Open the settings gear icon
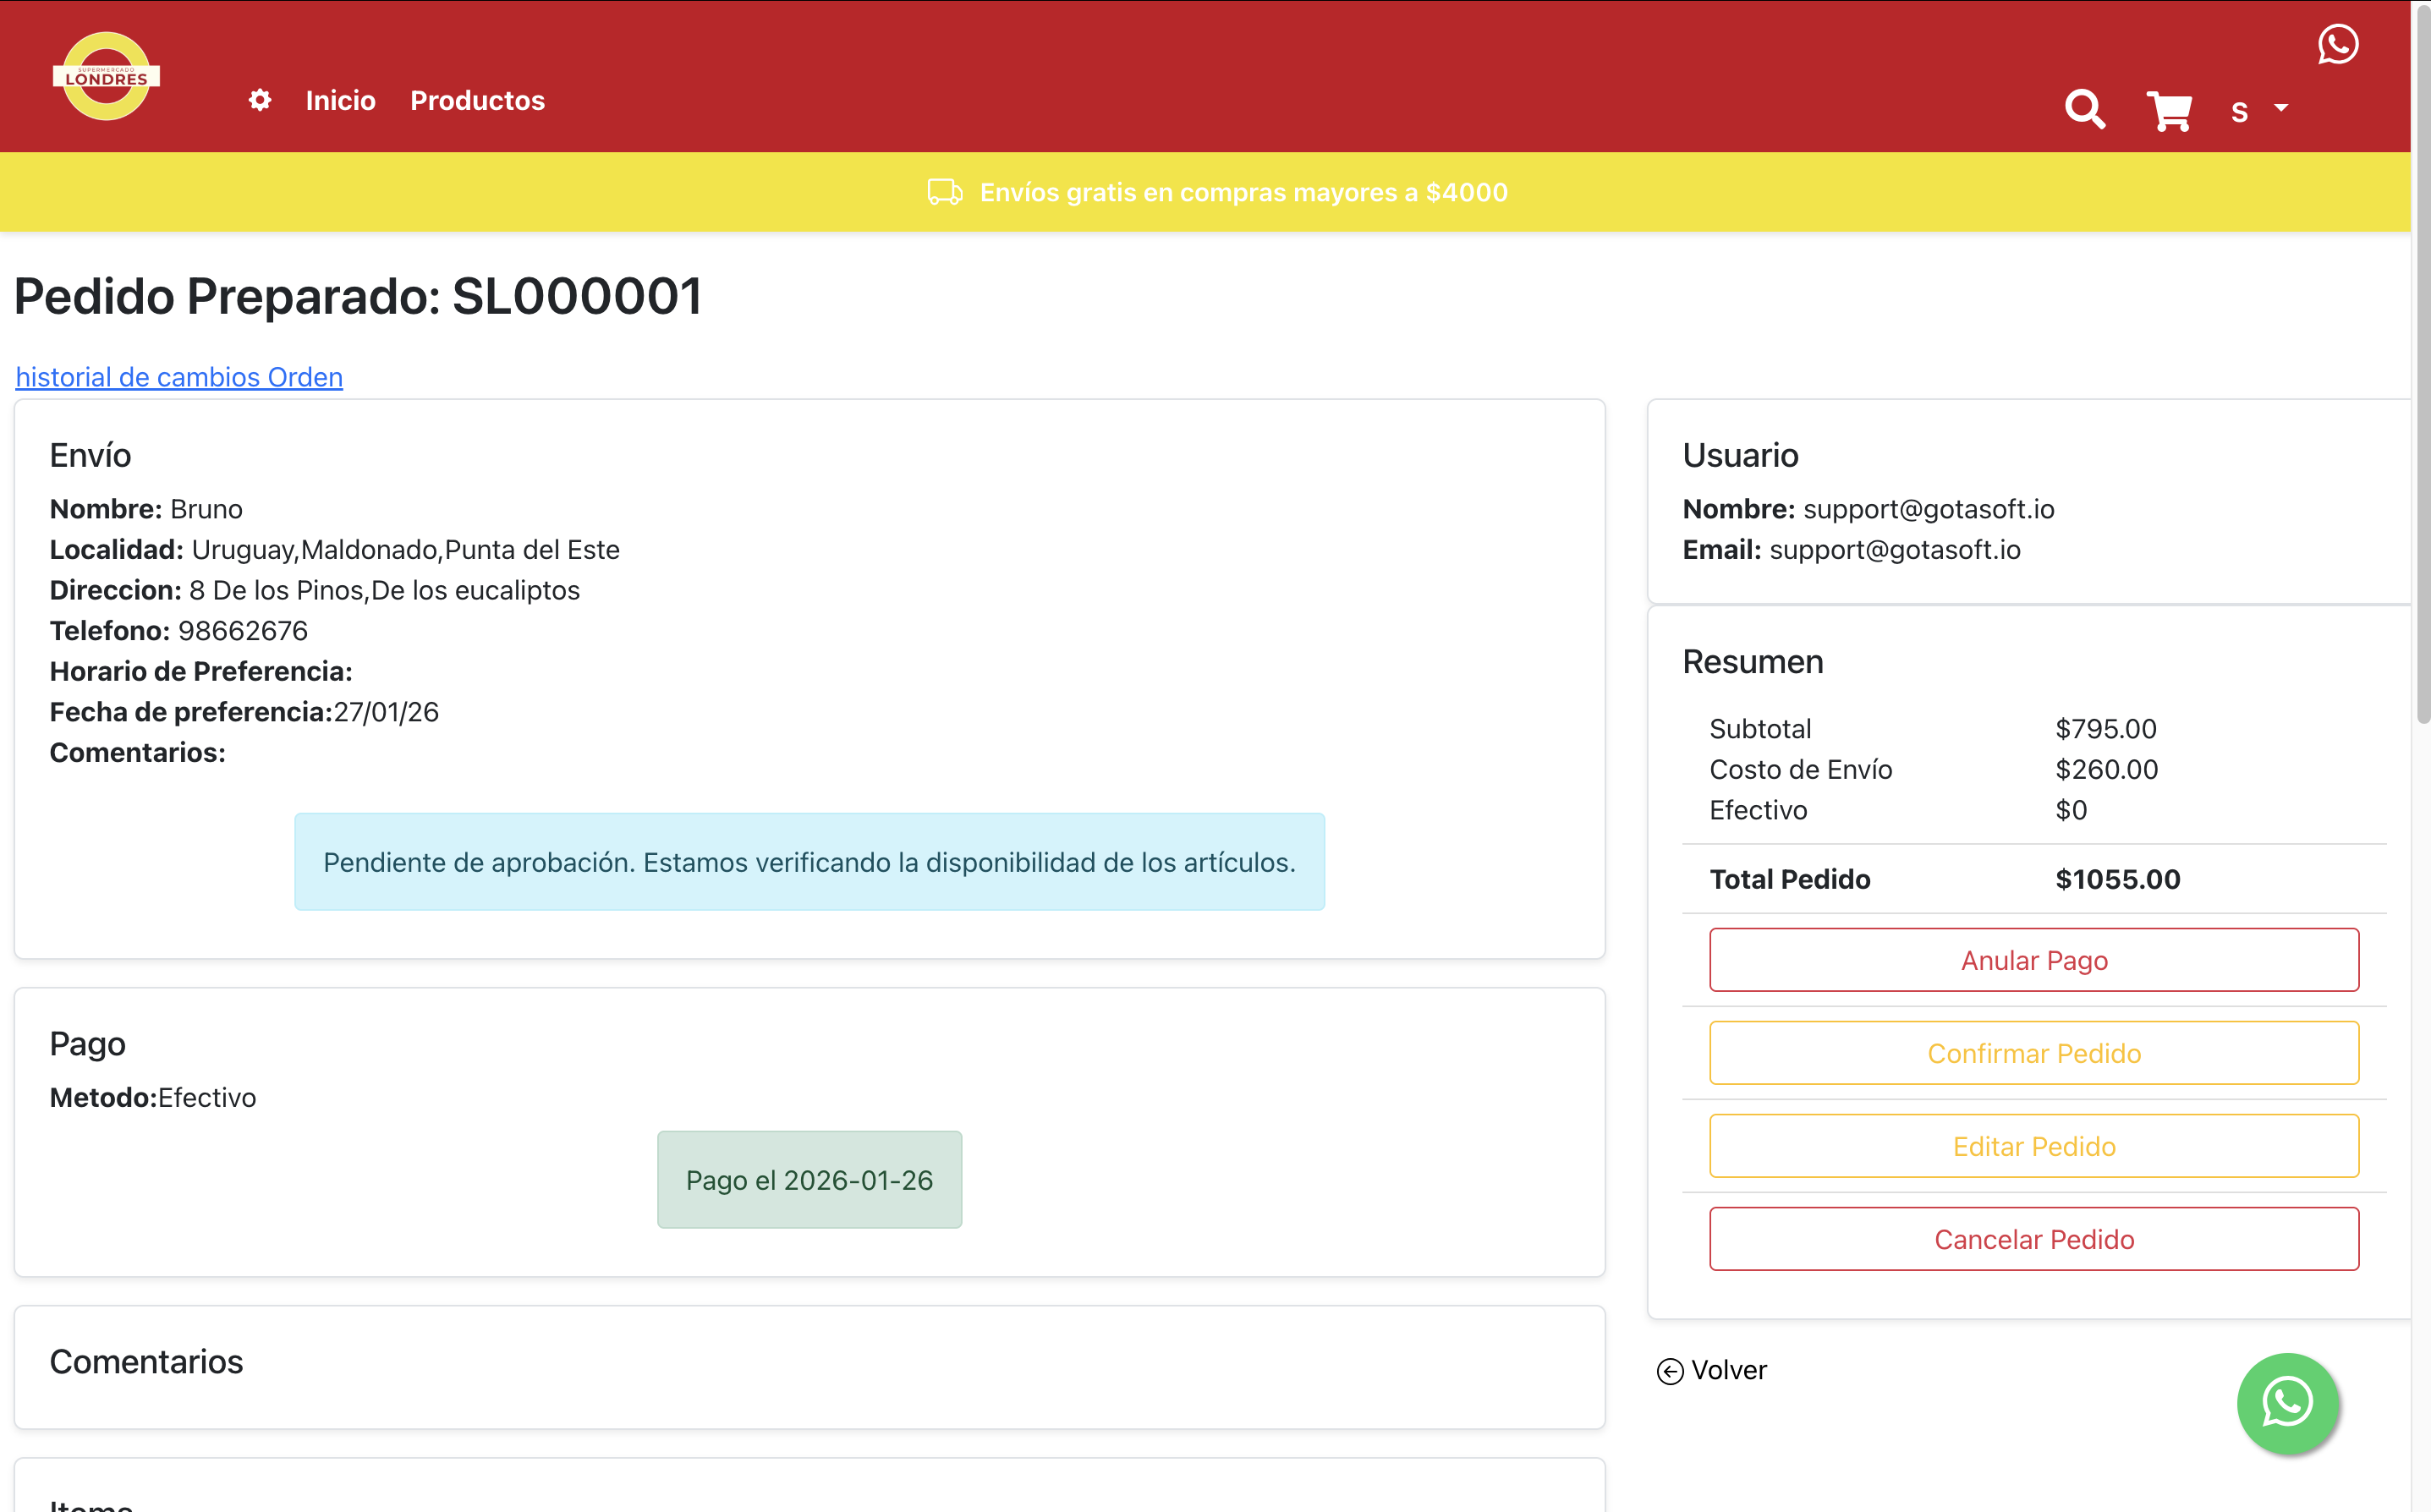2431x1512 pixels. 260,100
